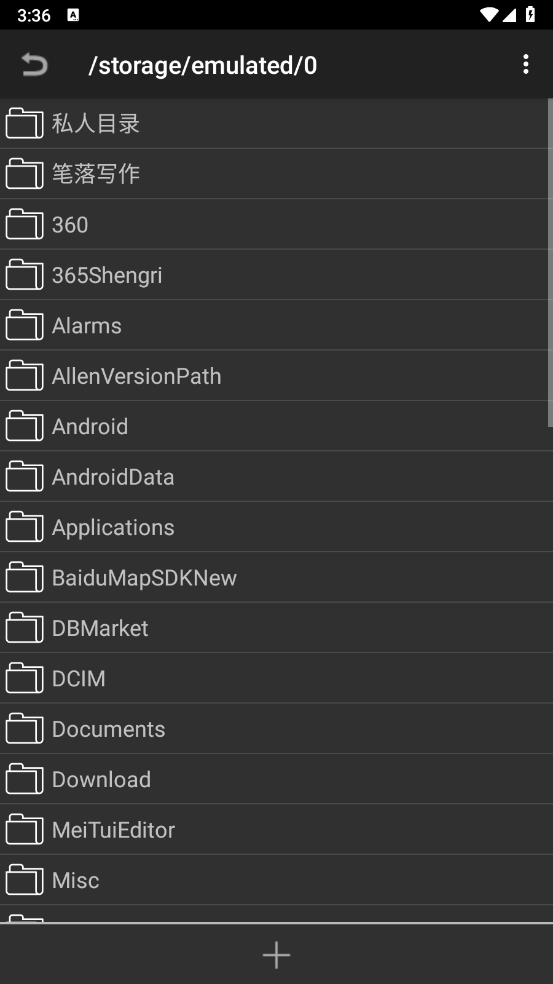The height and width of the screenshot is (984, 553).
Task: Select the 365Shengri folder
Action: tap(276, 274)
